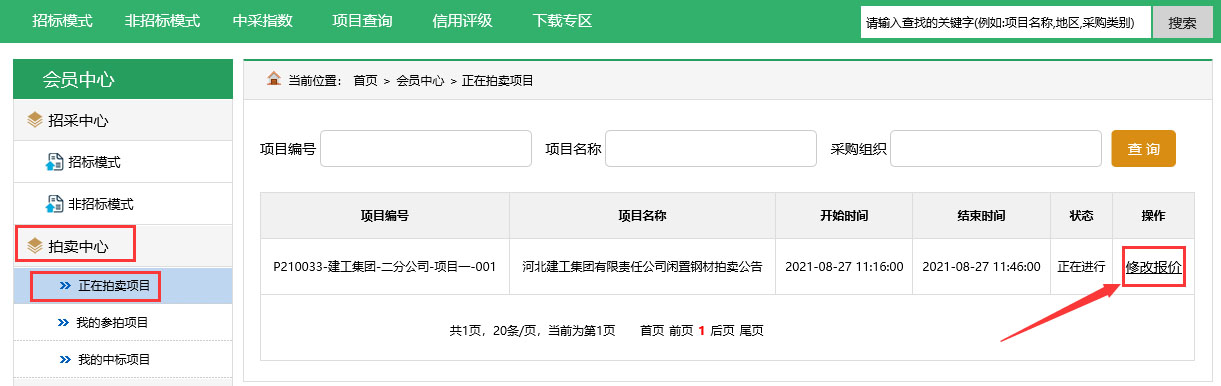Click the 拍卖中心 stack icon

35,245
